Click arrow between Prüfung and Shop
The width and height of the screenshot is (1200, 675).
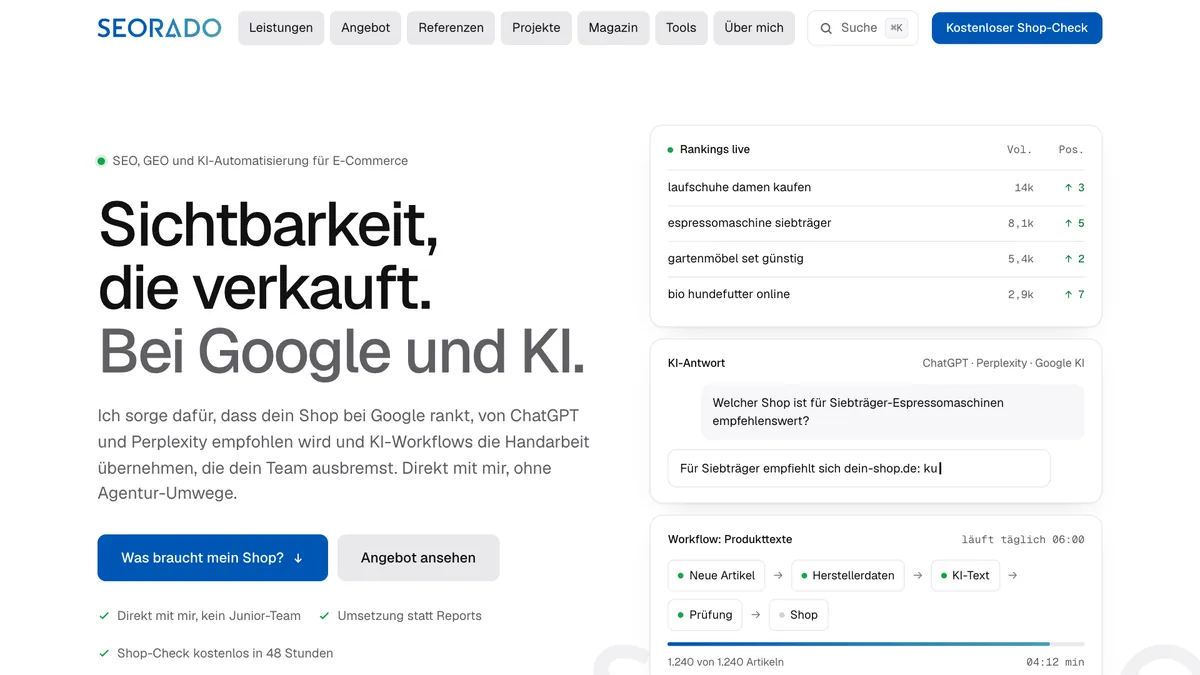click(756, 615)
